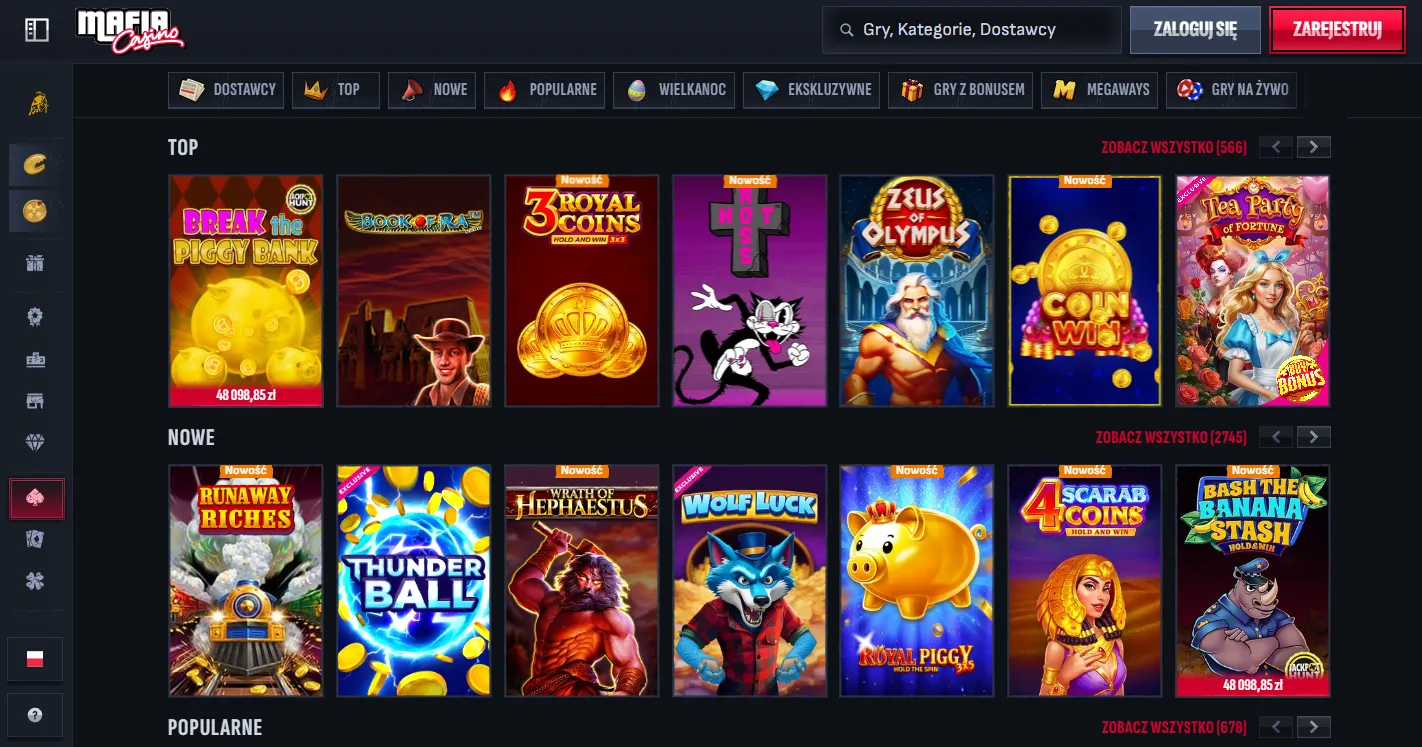Select the Nowe category tab
Screen dimensions: 1422x747
(432, 90)
